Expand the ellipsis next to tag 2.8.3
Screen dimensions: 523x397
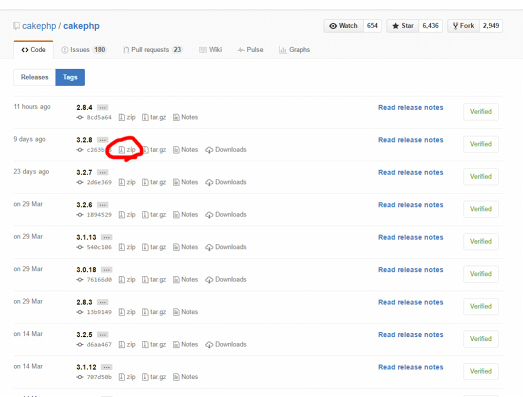[x=102, y=302]
